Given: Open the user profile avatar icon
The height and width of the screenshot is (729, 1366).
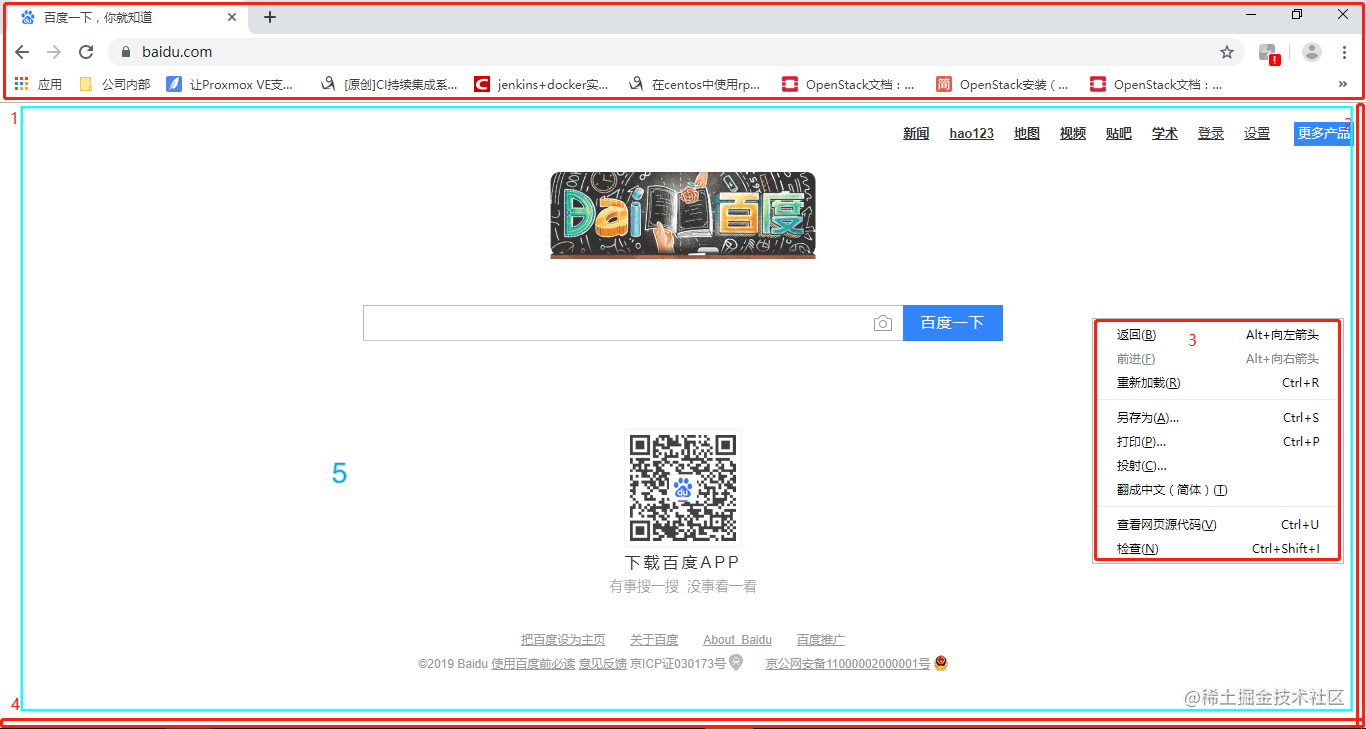Looking at the screenshot, I should pyautogui.click(x=1312, y=52).
